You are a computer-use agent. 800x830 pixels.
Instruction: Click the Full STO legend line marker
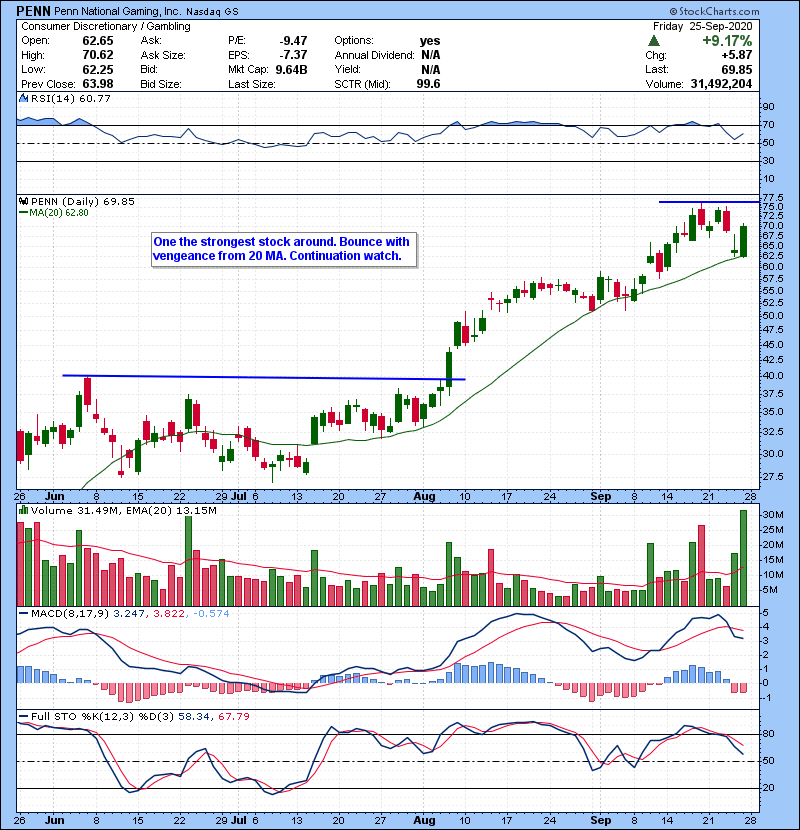(23, 716)
